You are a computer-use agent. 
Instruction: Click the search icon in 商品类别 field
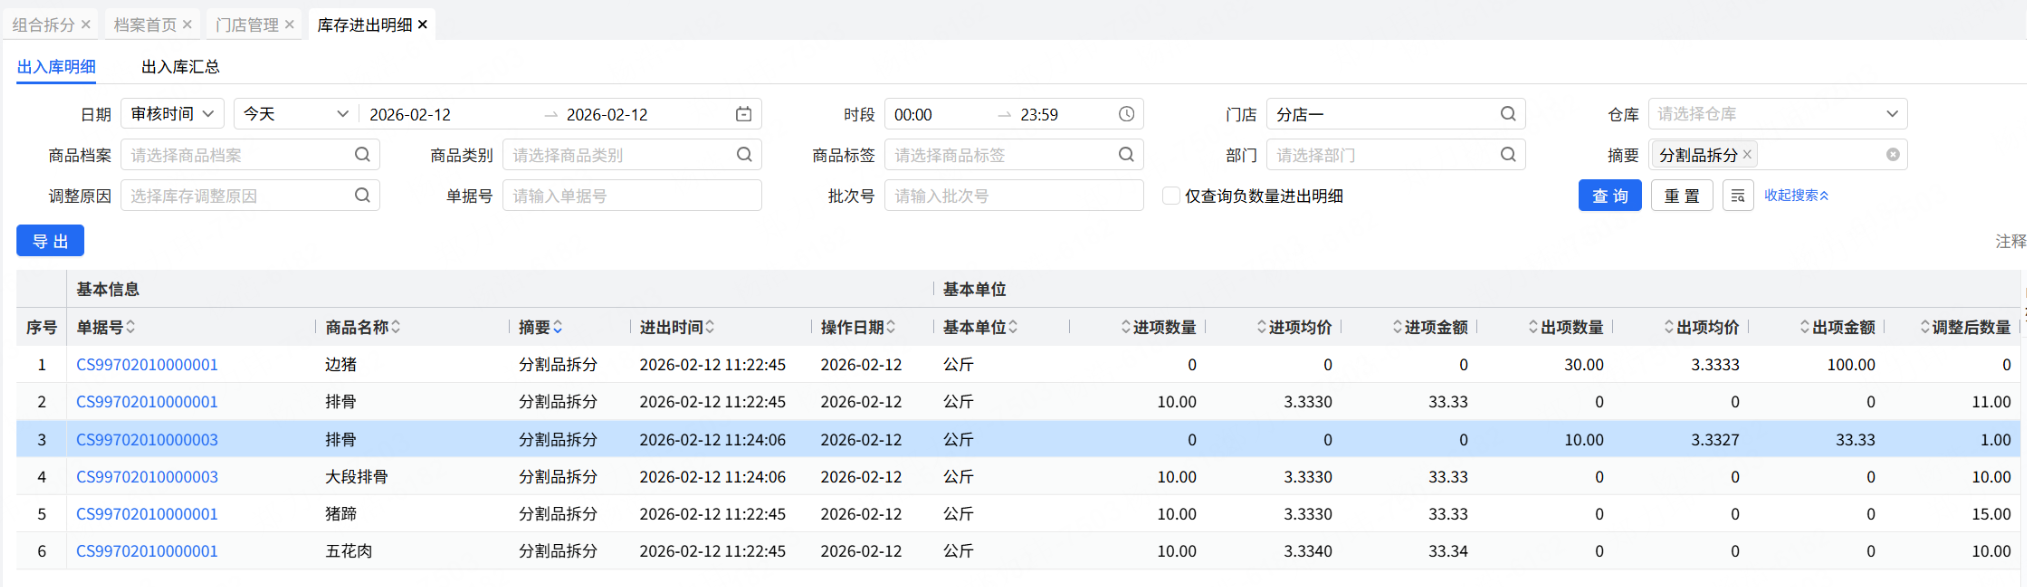tap(744, 155)
